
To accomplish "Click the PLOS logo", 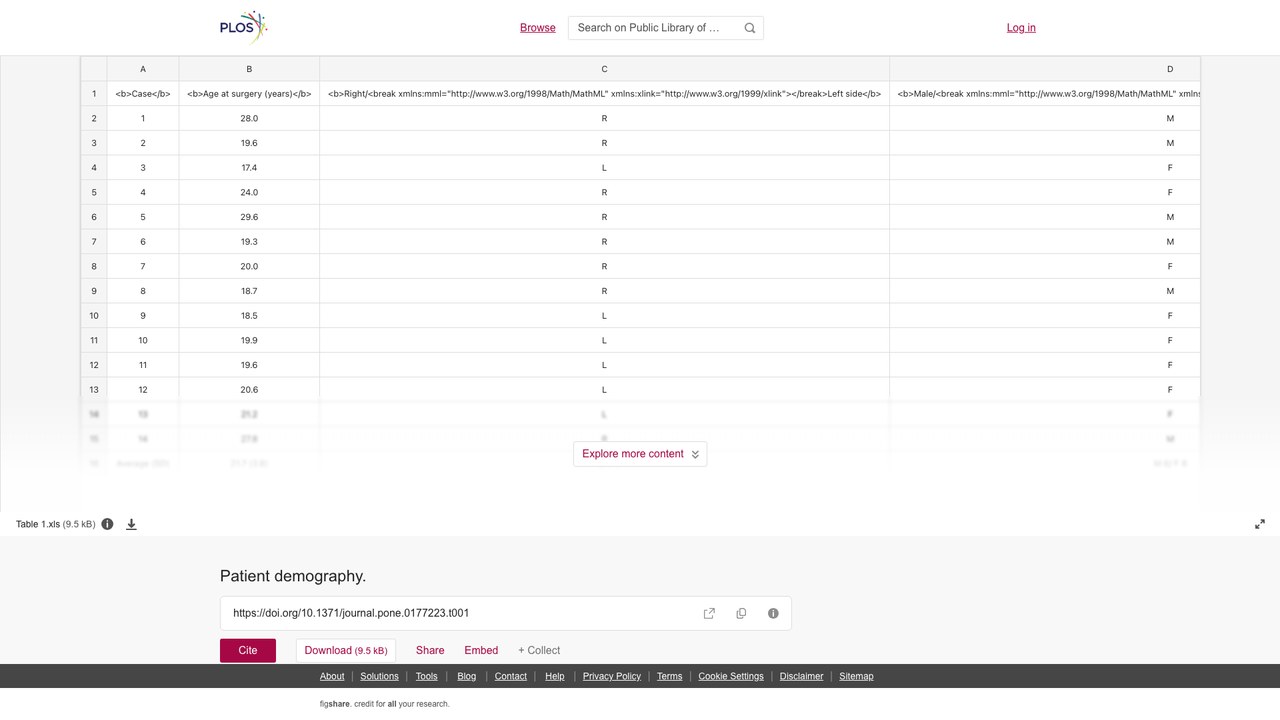I will tap(244, 27).
